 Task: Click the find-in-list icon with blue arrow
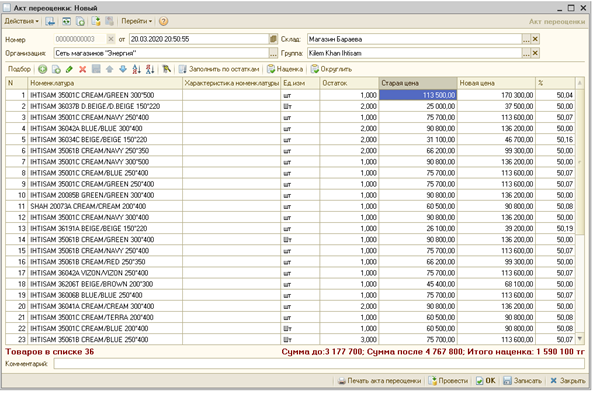click(50, 21)
